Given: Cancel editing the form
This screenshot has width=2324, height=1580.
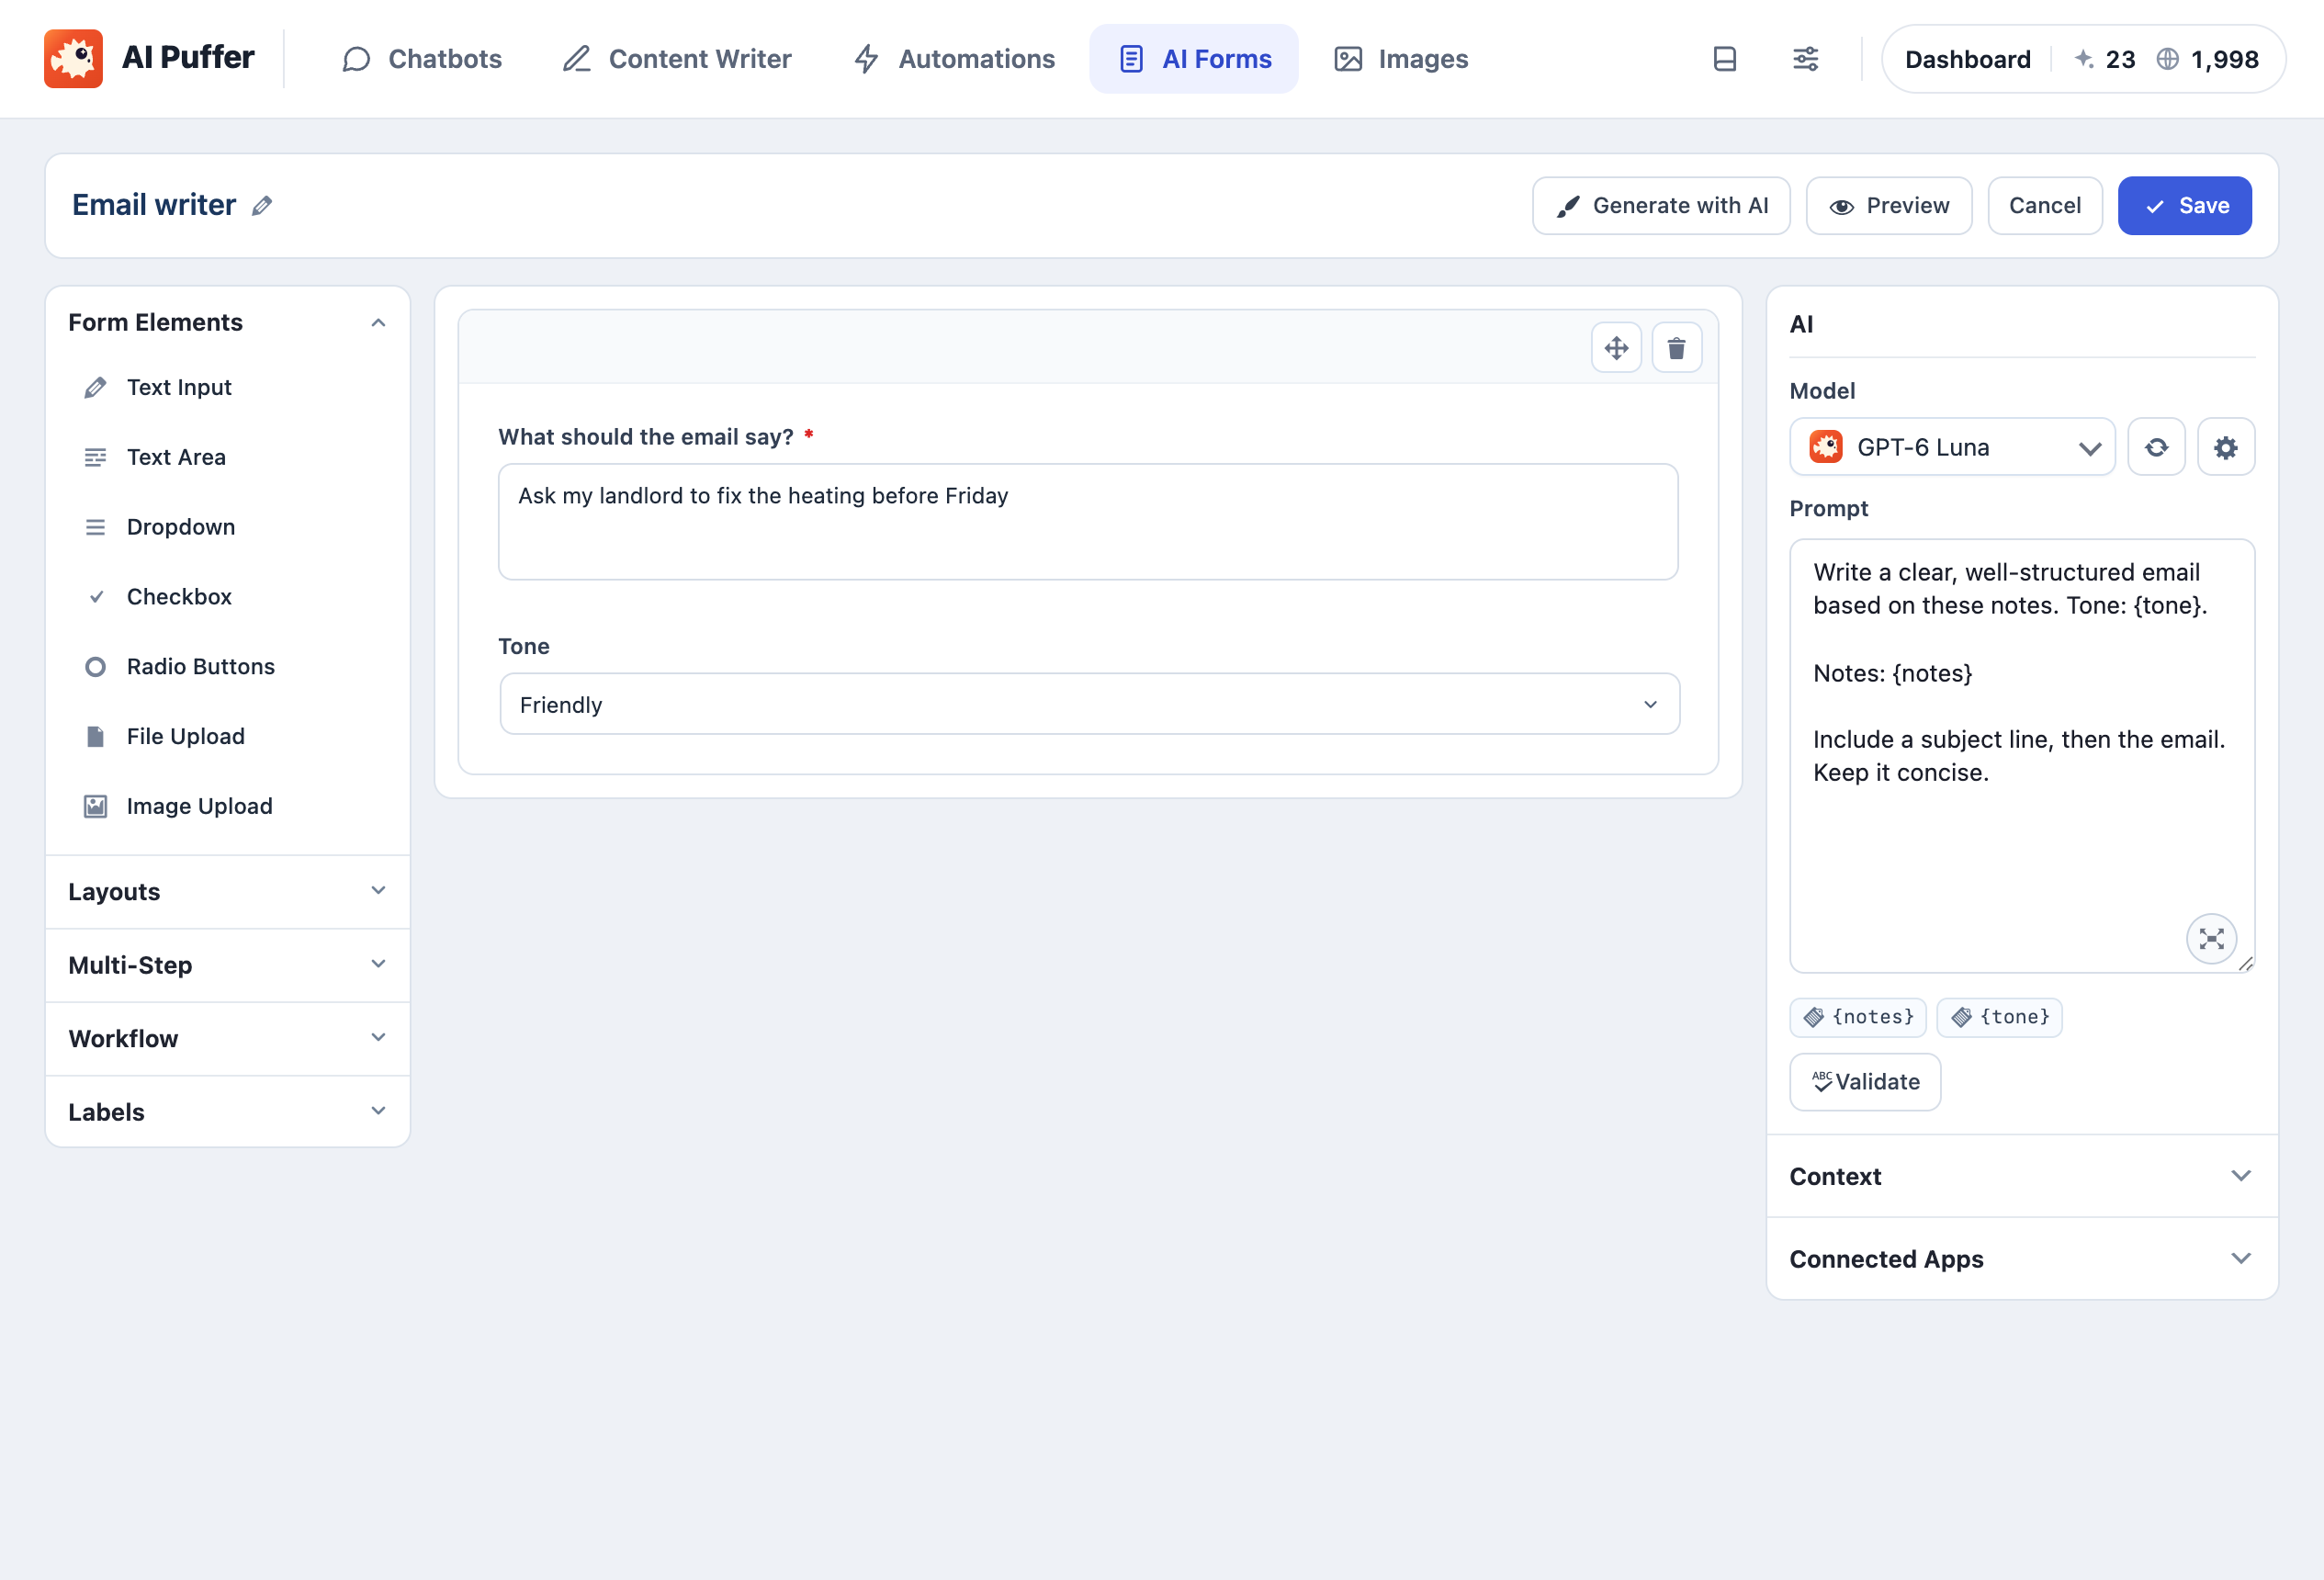Looking at the screenshot, I should pos(2045,206).
